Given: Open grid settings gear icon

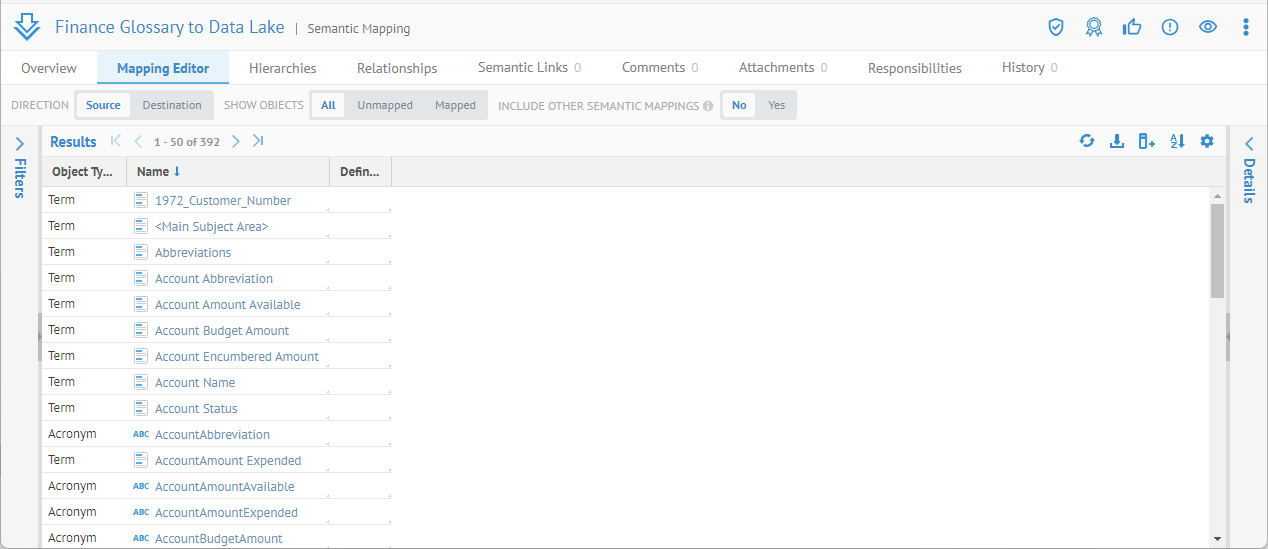Looking at the screenshot, I should 1207,141.
